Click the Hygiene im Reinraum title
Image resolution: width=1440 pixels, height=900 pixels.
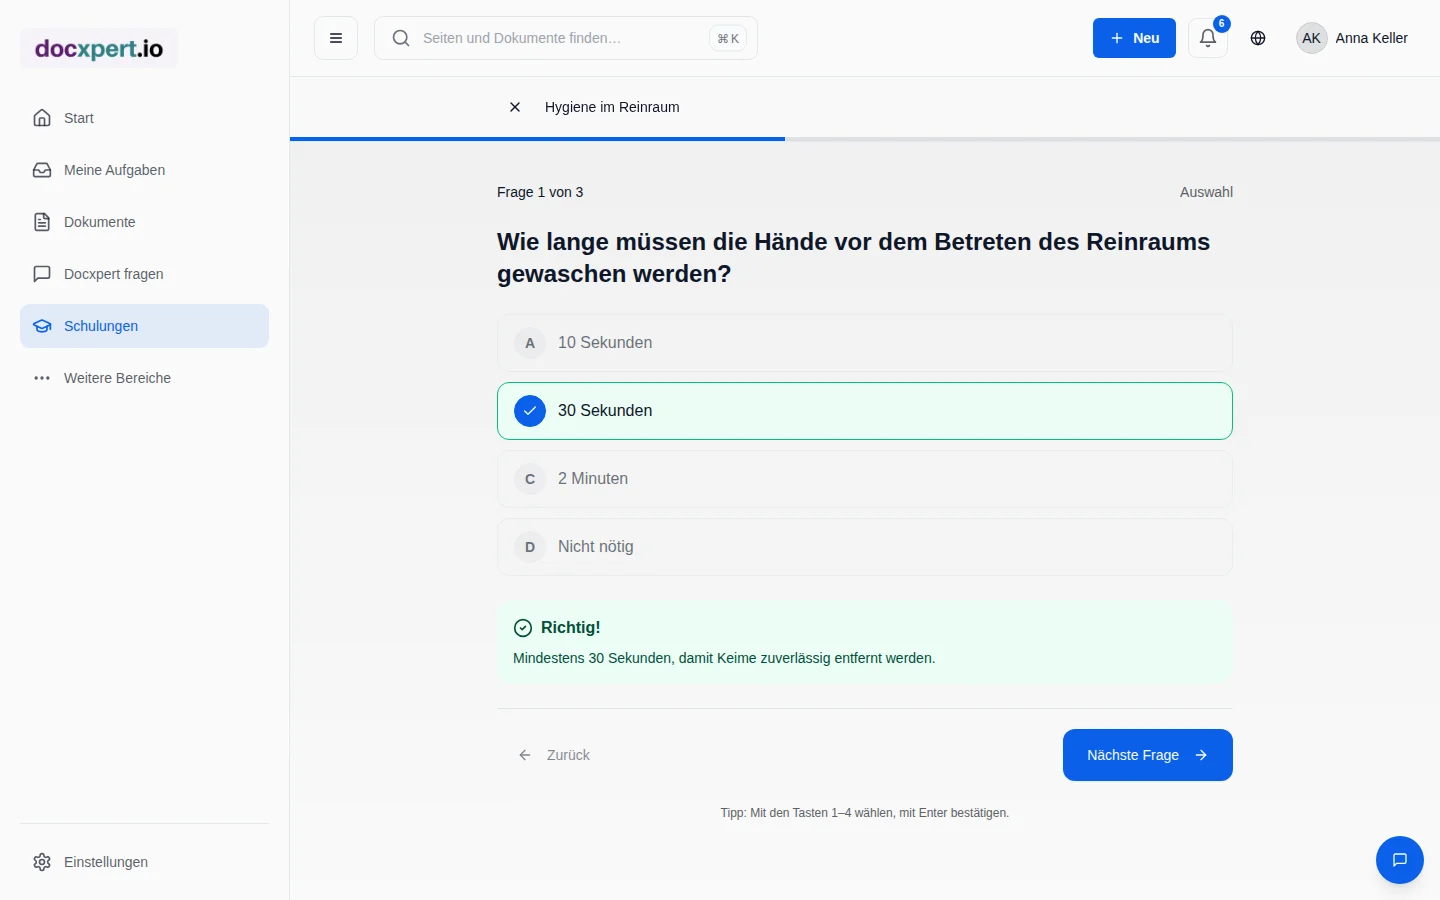pyautogui.click(x=612, y=107)
